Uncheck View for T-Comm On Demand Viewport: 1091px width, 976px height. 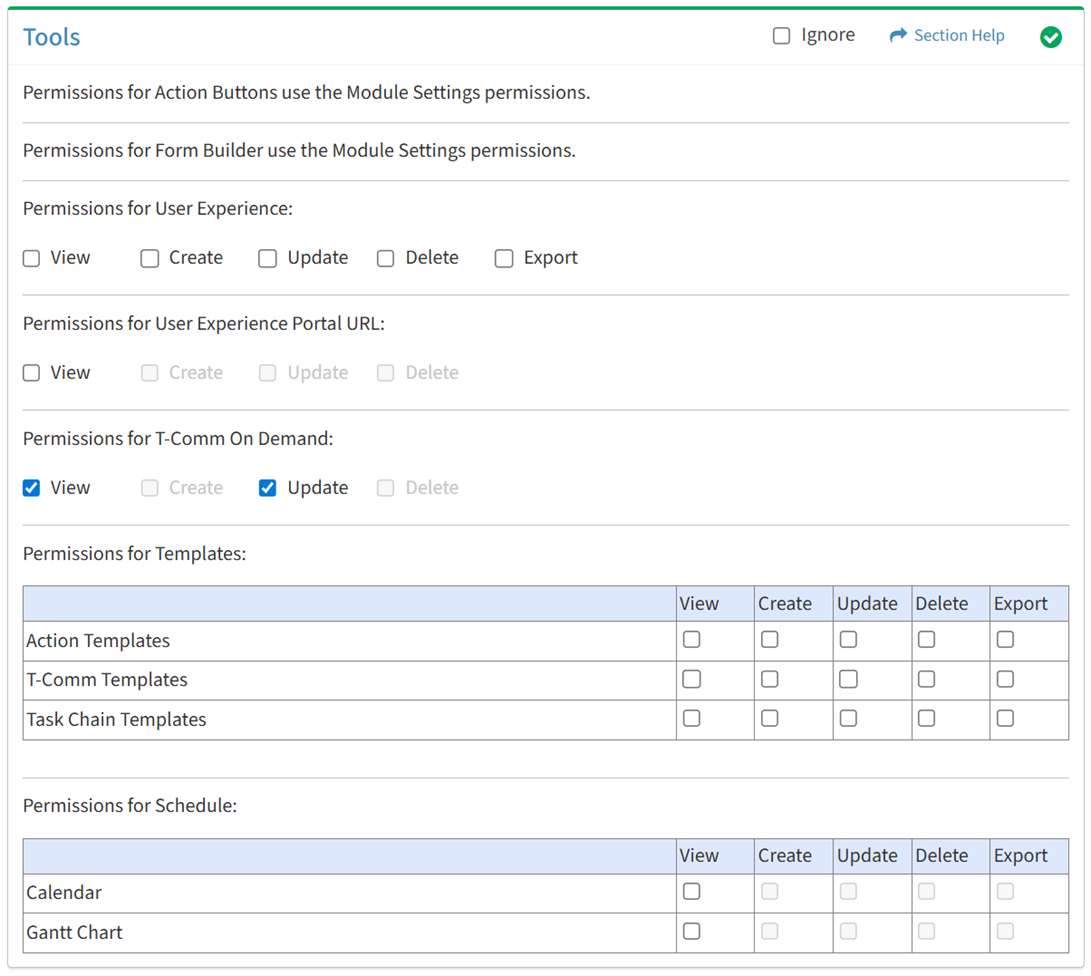click(x=32, y=488)
